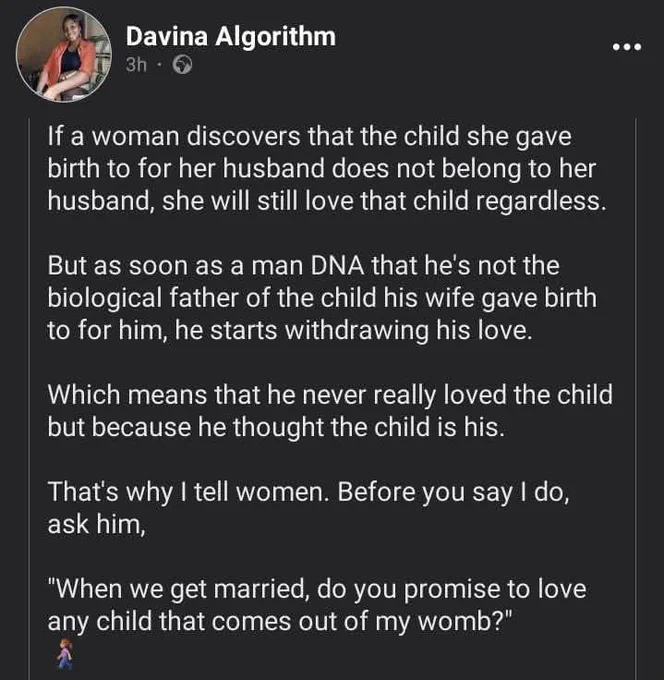Click the walking woman emoji

(65, 654)
